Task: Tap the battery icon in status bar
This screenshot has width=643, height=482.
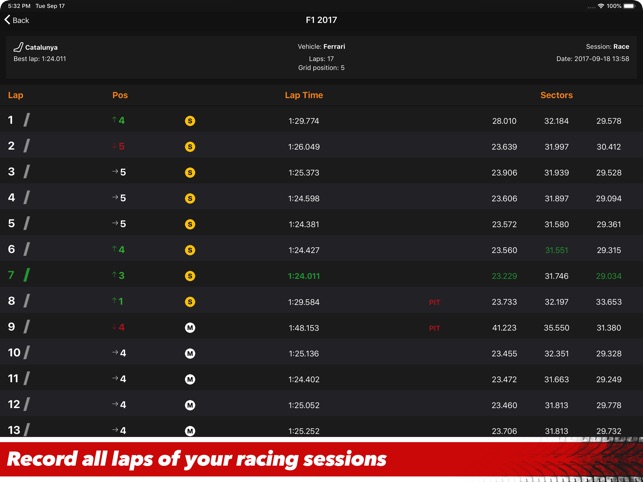Action: (631, 6)
